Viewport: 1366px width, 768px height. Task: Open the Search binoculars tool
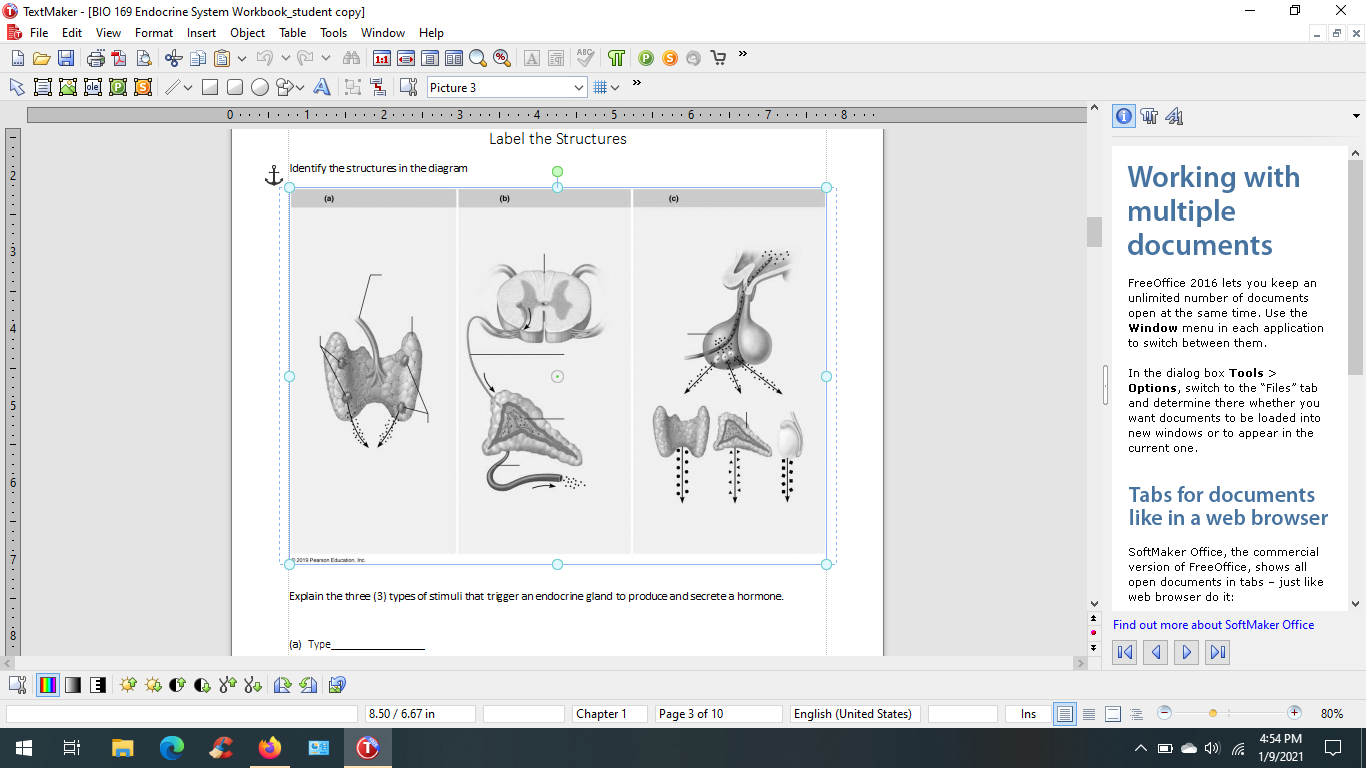351,58
